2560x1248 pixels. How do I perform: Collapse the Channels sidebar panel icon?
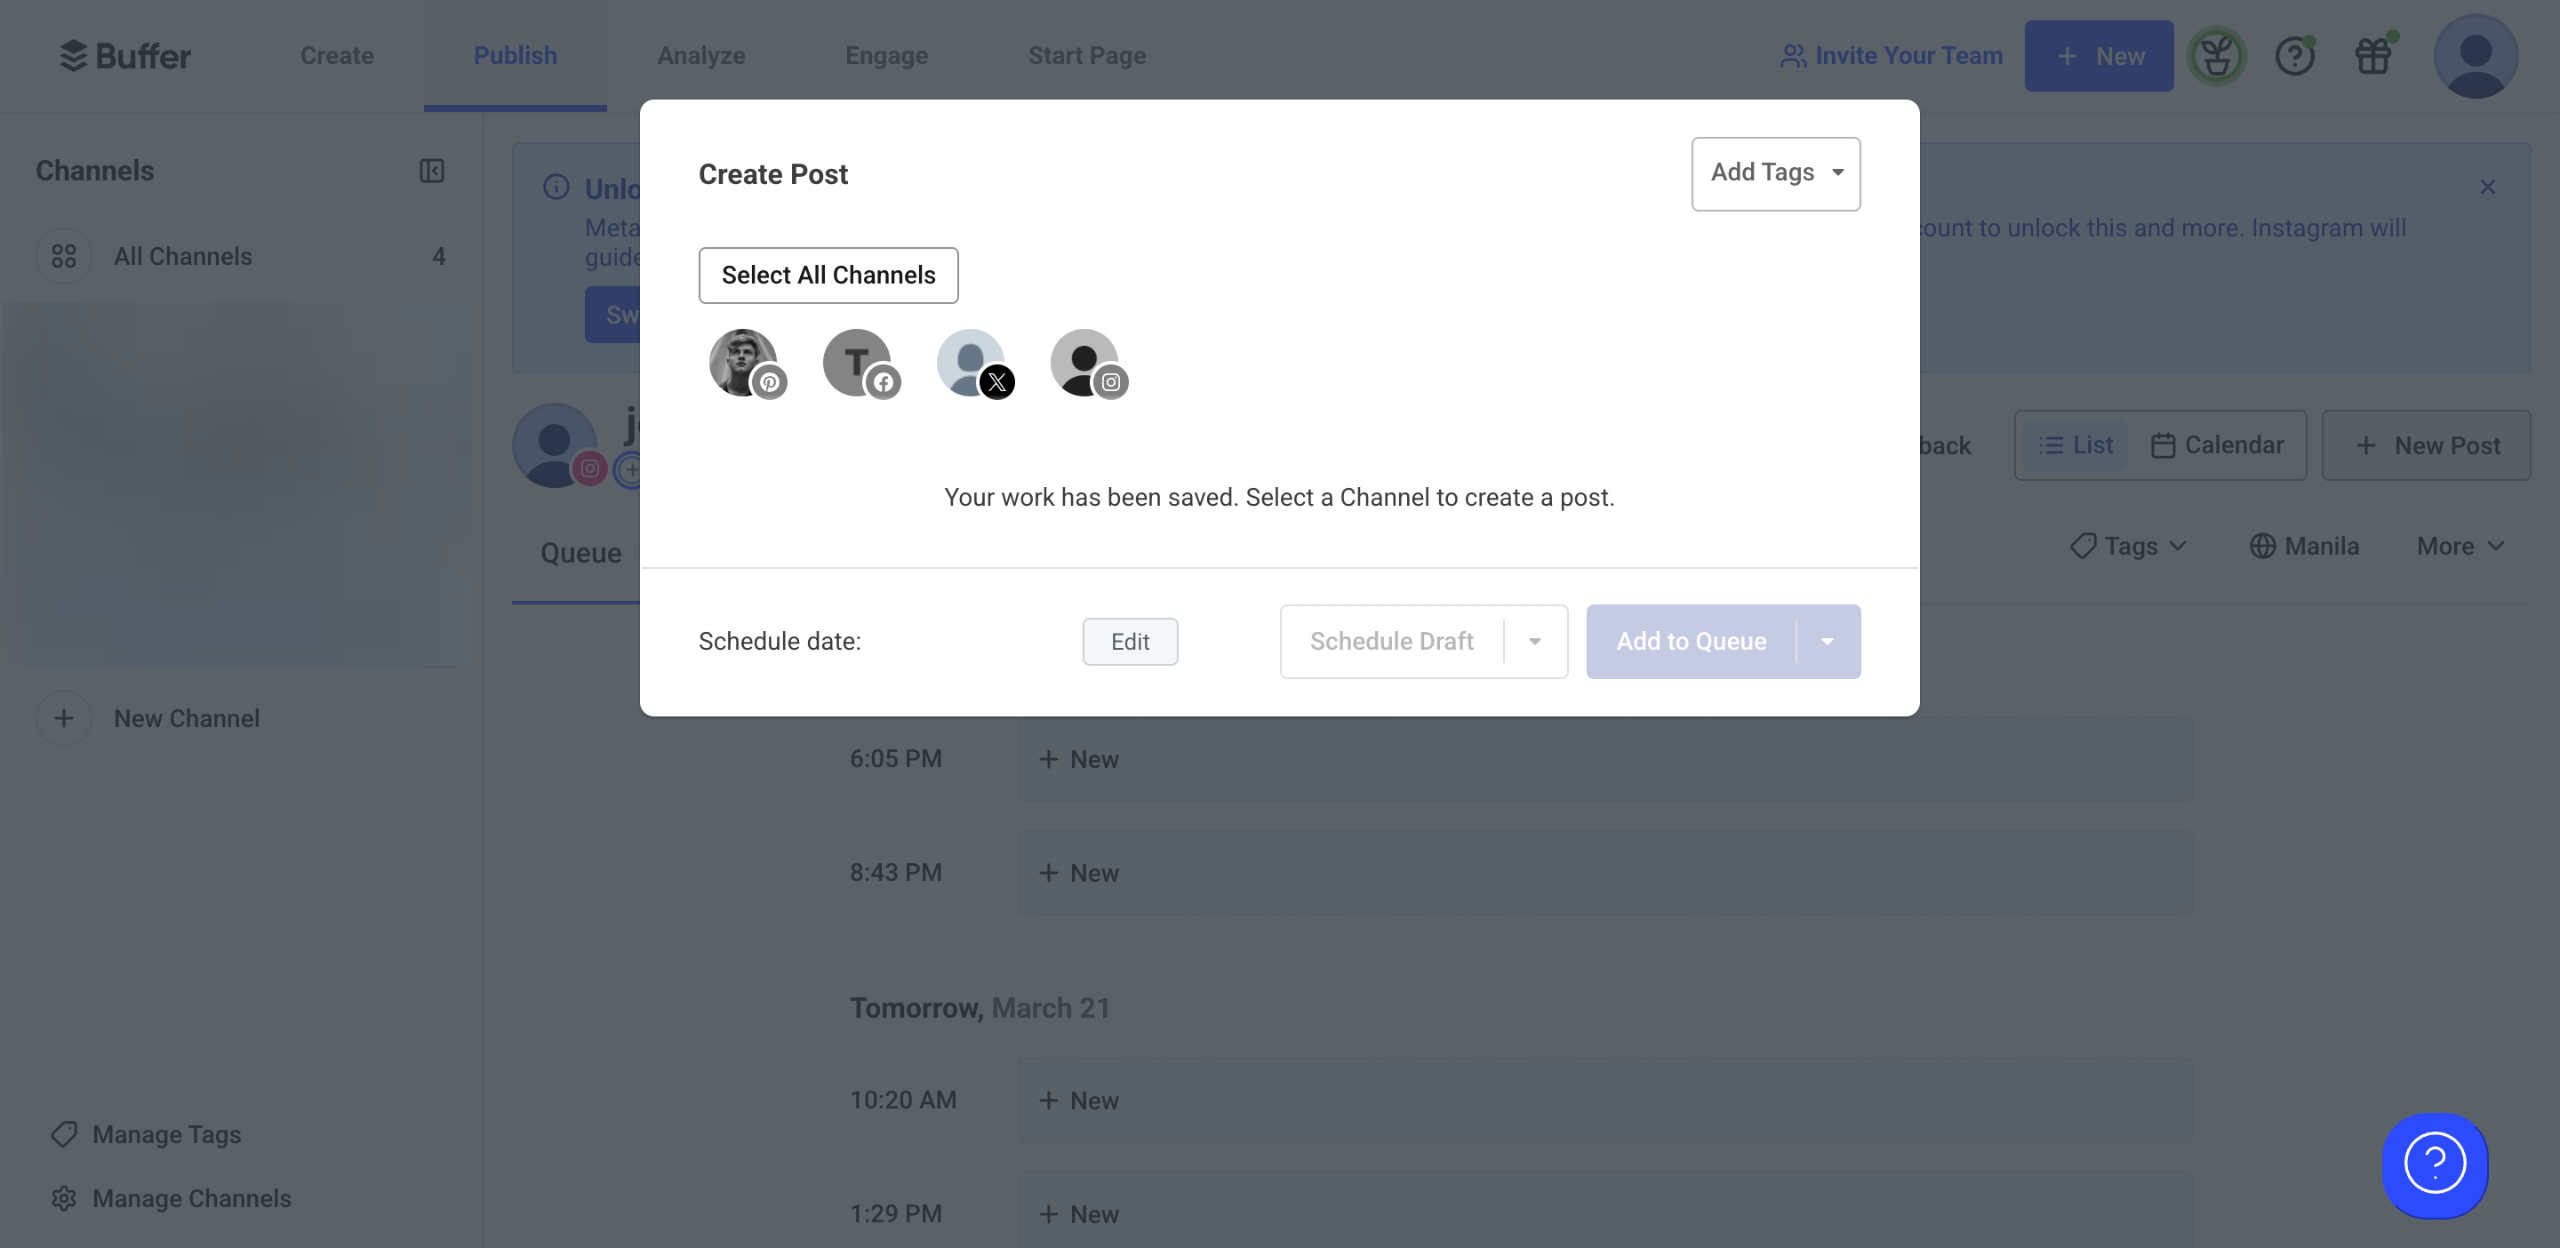click(431, 171)
